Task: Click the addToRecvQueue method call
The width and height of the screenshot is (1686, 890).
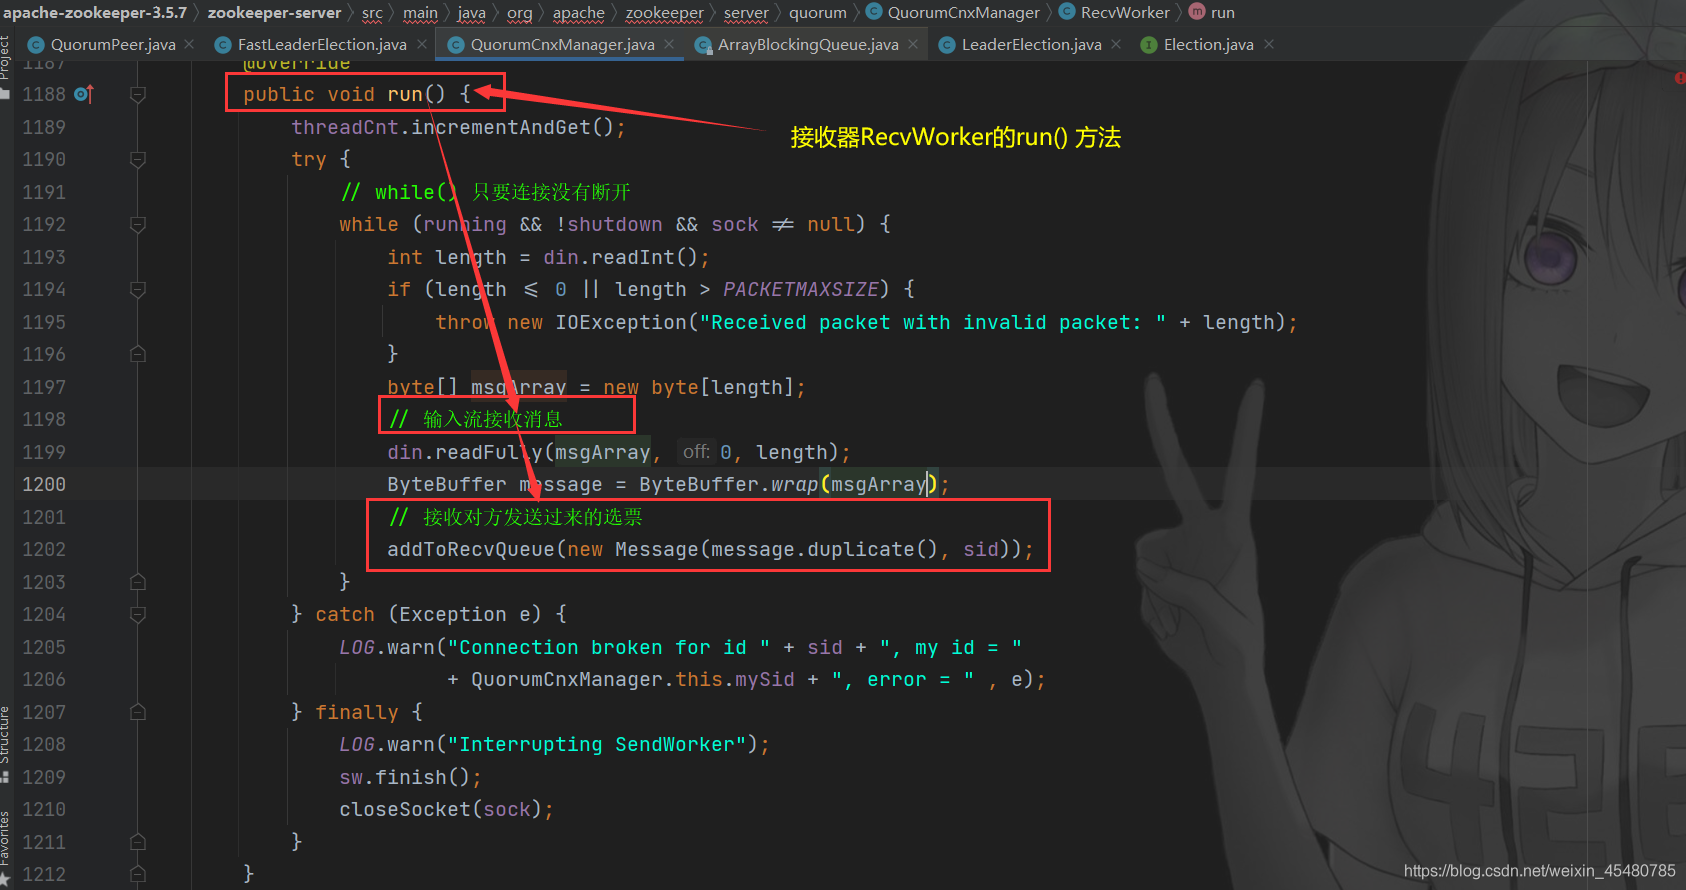Action: coord(470,549)
